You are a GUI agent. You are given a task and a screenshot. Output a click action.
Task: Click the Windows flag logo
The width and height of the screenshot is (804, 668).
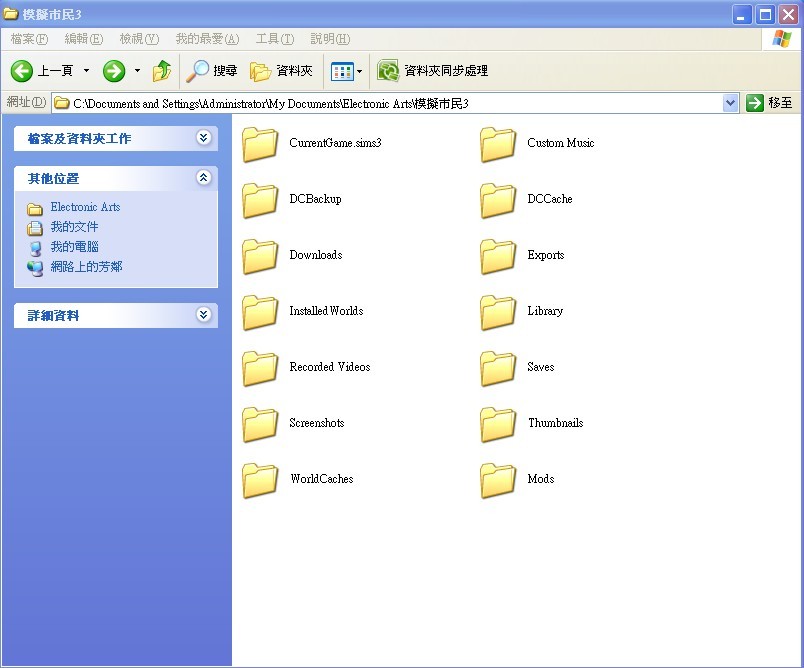(781, 39)
